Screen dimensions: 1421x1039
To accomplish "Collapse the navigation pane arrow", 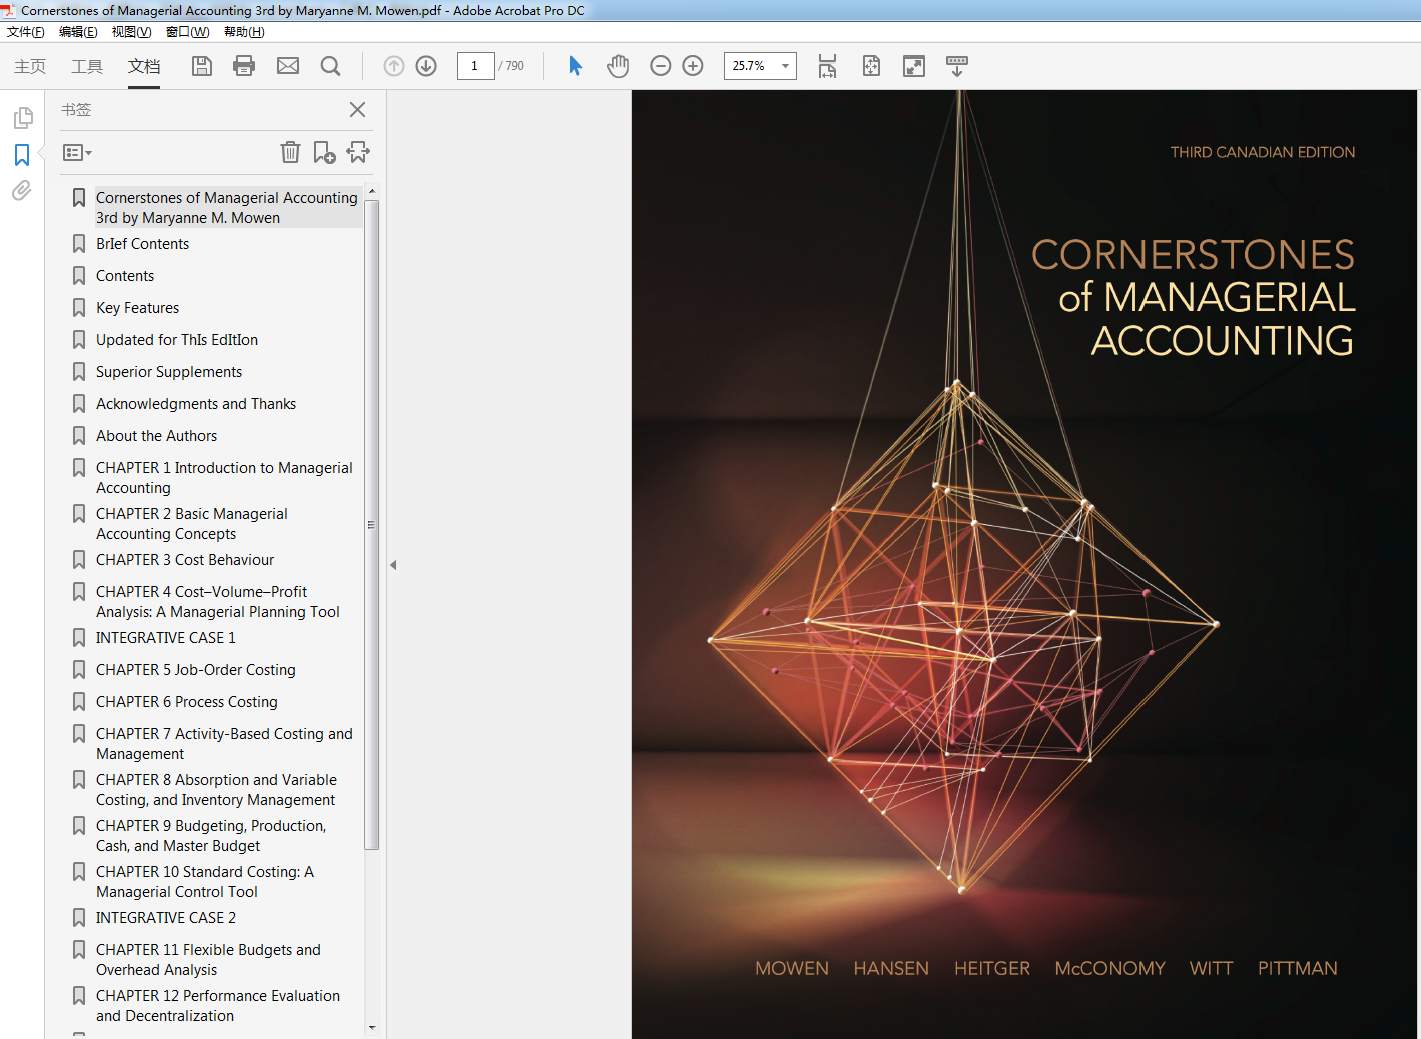I will [393, 565].
